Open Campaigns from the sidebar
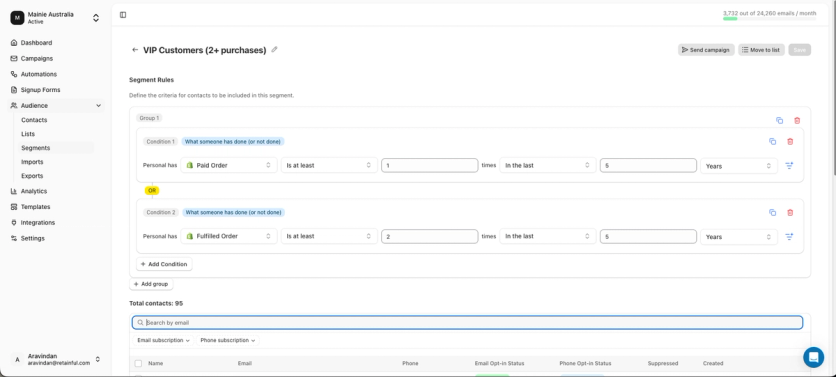This screenshot has height=377, width=836. pyautogui.click(x=36, y=59)
